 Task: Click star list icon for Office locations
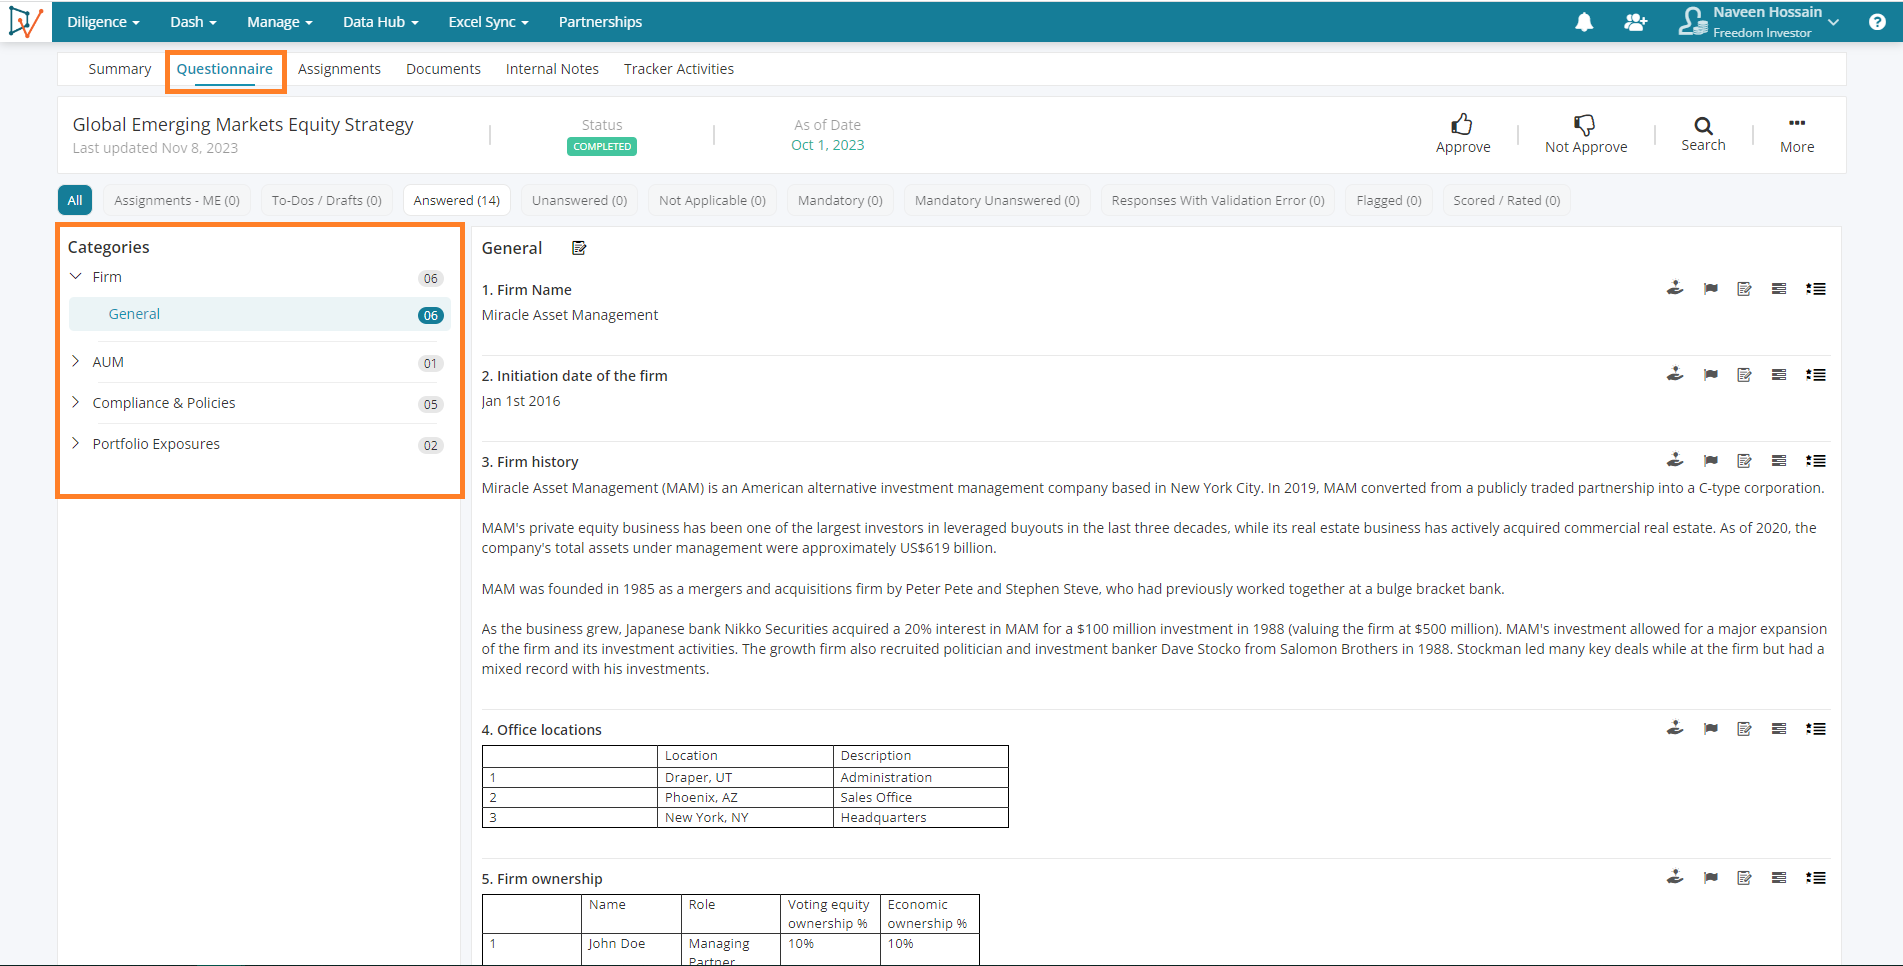tap(1816, 729)
